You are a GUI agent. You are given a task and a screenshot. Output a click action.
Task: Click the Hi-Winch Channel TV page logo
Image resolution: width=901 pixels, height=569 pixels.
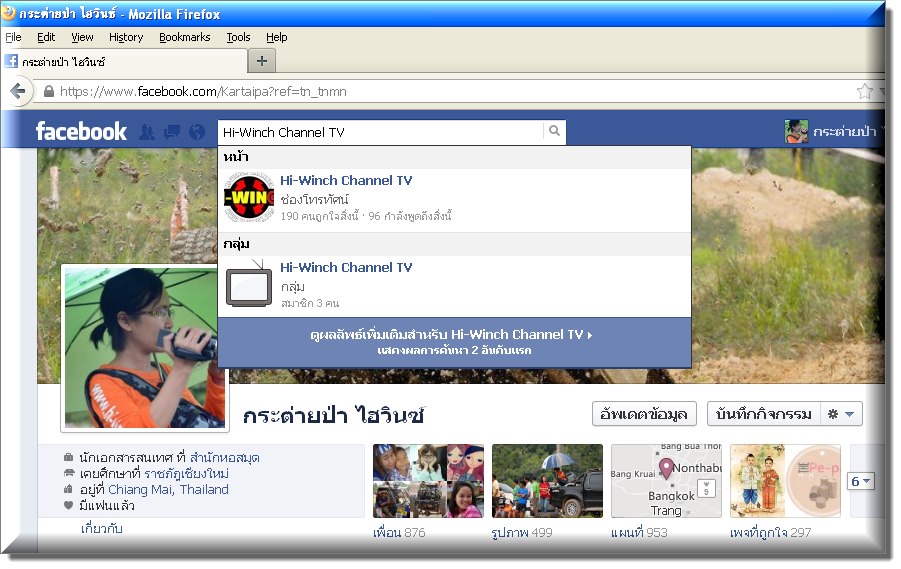click(x=248, y=197)
